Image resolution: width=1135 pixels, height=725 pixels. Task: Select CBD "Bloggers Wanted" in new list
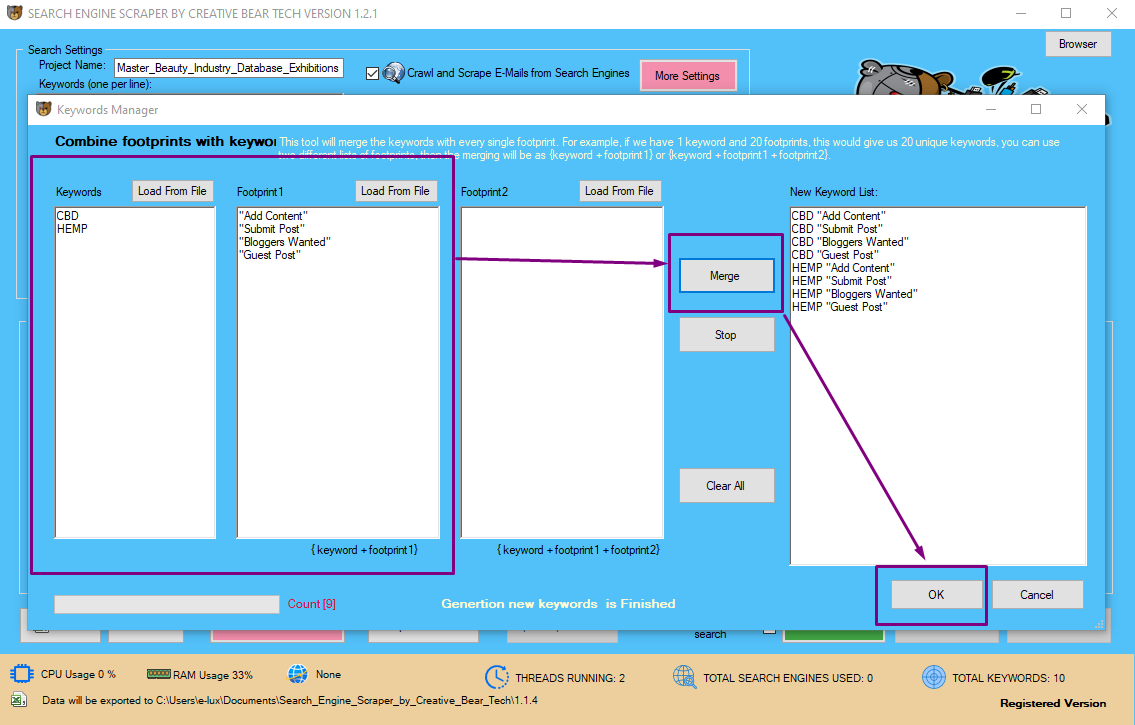click(x=850, y=242)
